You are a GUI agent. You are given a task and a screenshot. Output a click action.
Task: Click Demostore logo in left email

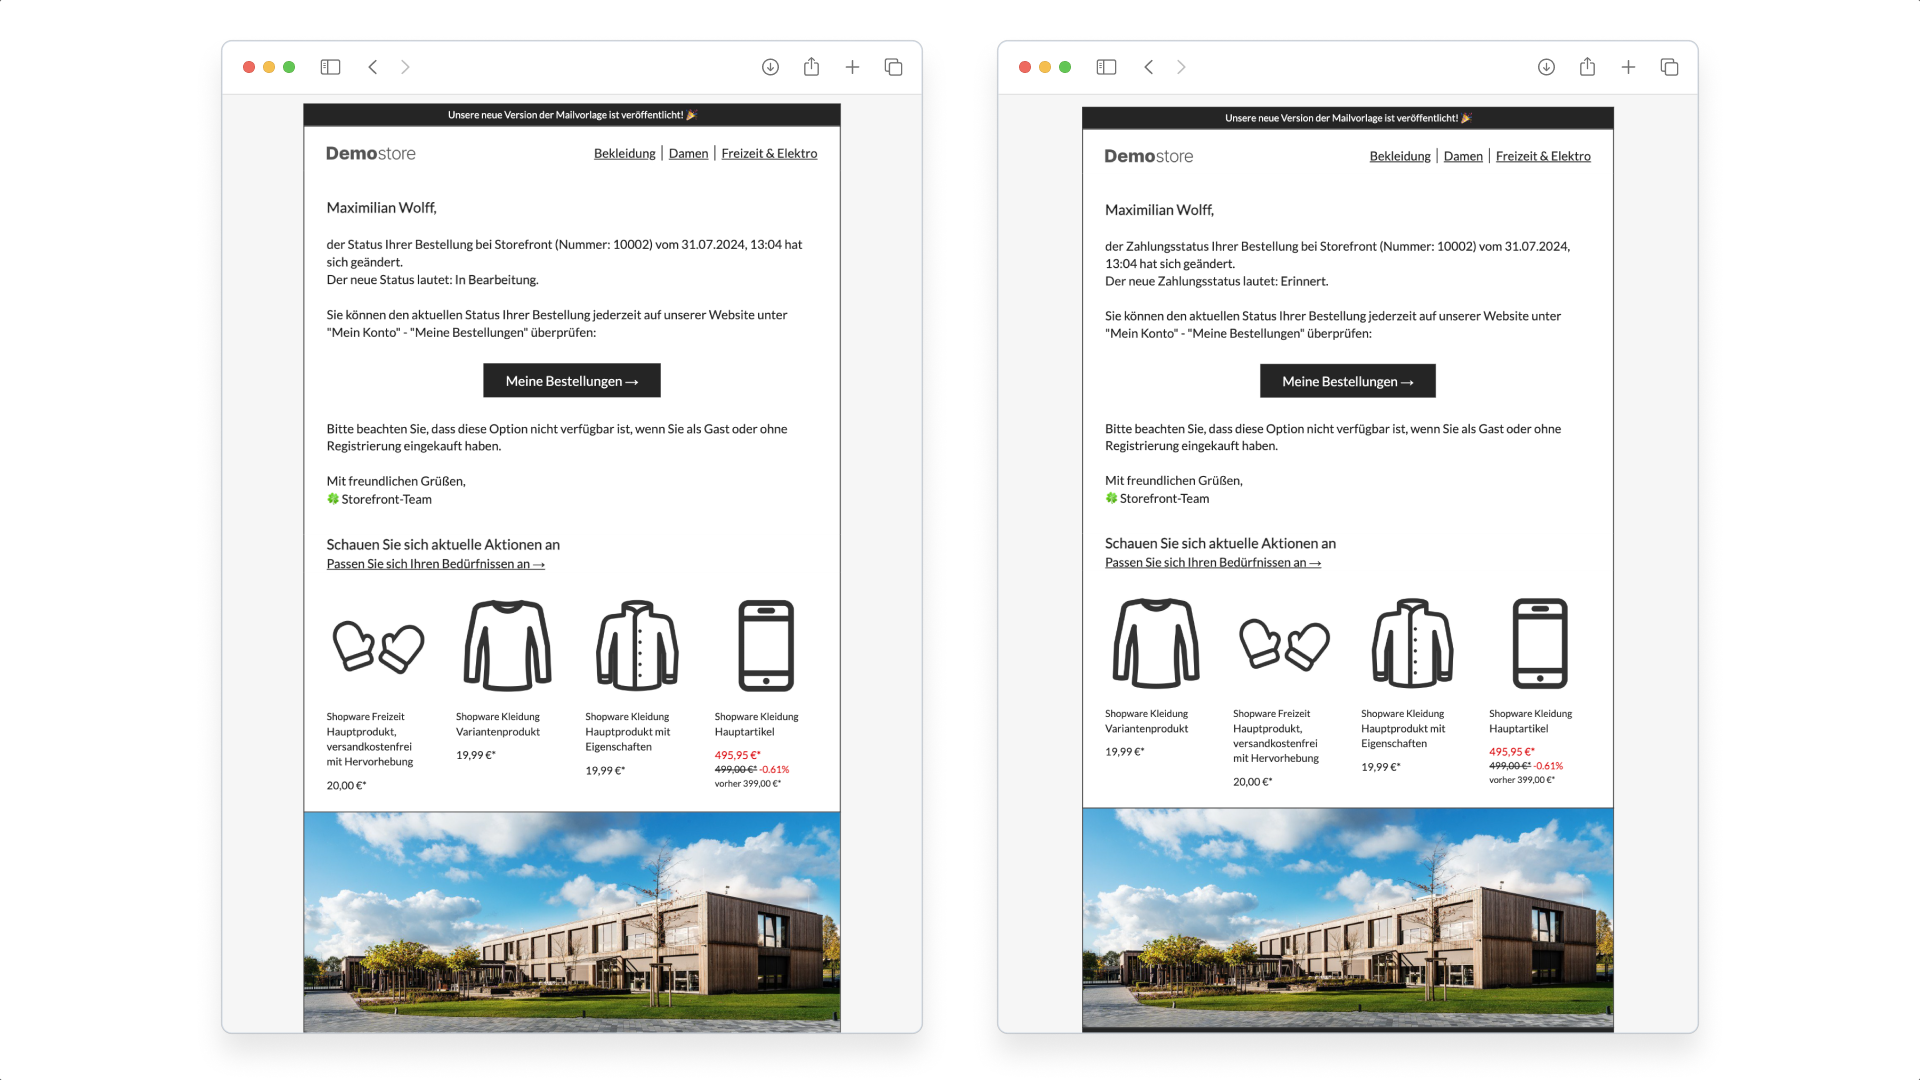[x=370, y=153]
